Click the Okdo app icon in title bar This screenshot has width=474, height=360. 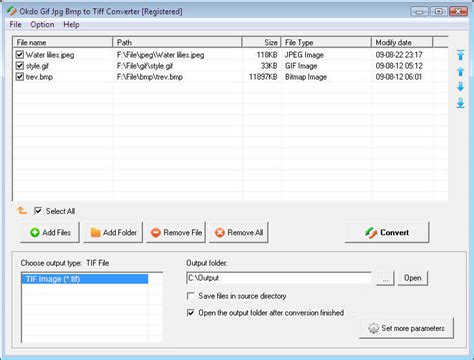point(11,11)
